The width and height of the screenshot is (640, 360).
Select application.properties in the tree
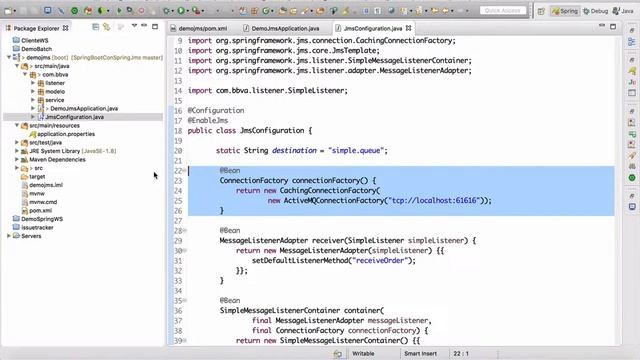(66, 134)
